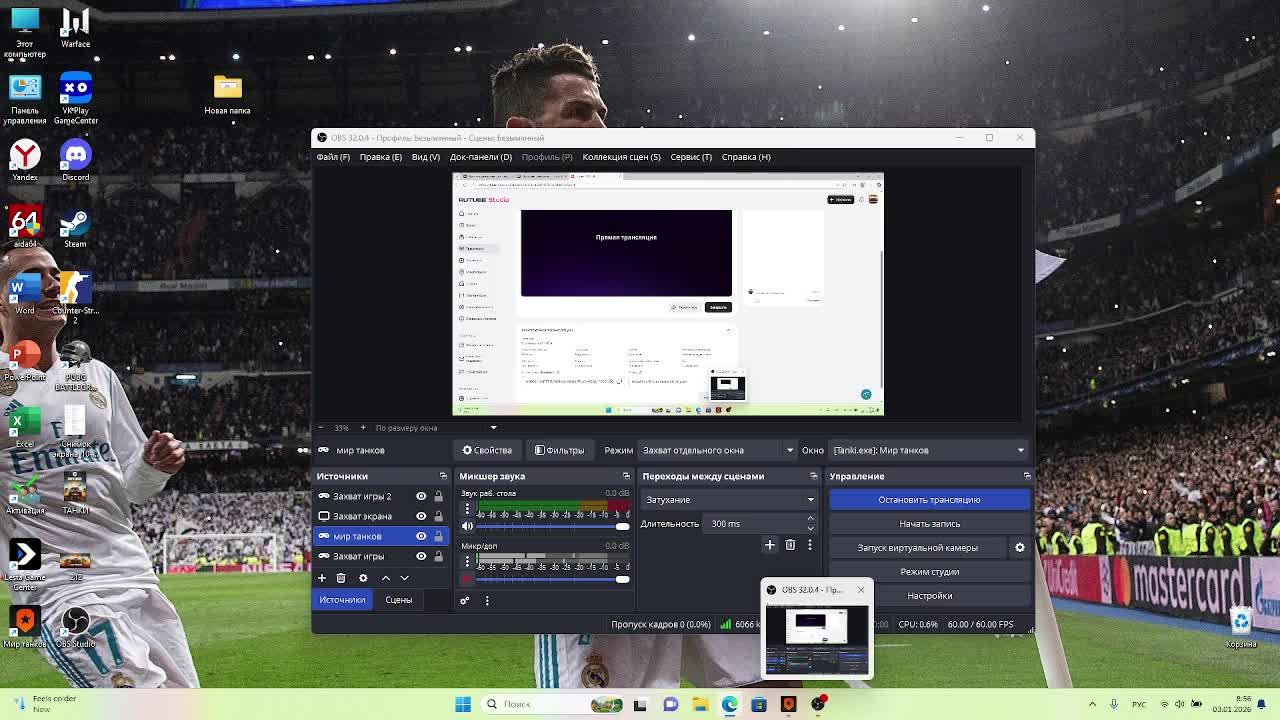Pop out the Микшер звука dock

626,476
